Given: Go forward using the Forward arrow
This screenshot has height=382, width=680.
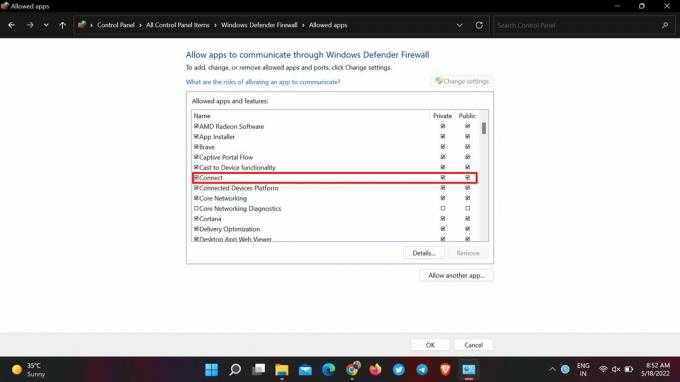Looking at the screenshot, I should click(x=29, y=25).
